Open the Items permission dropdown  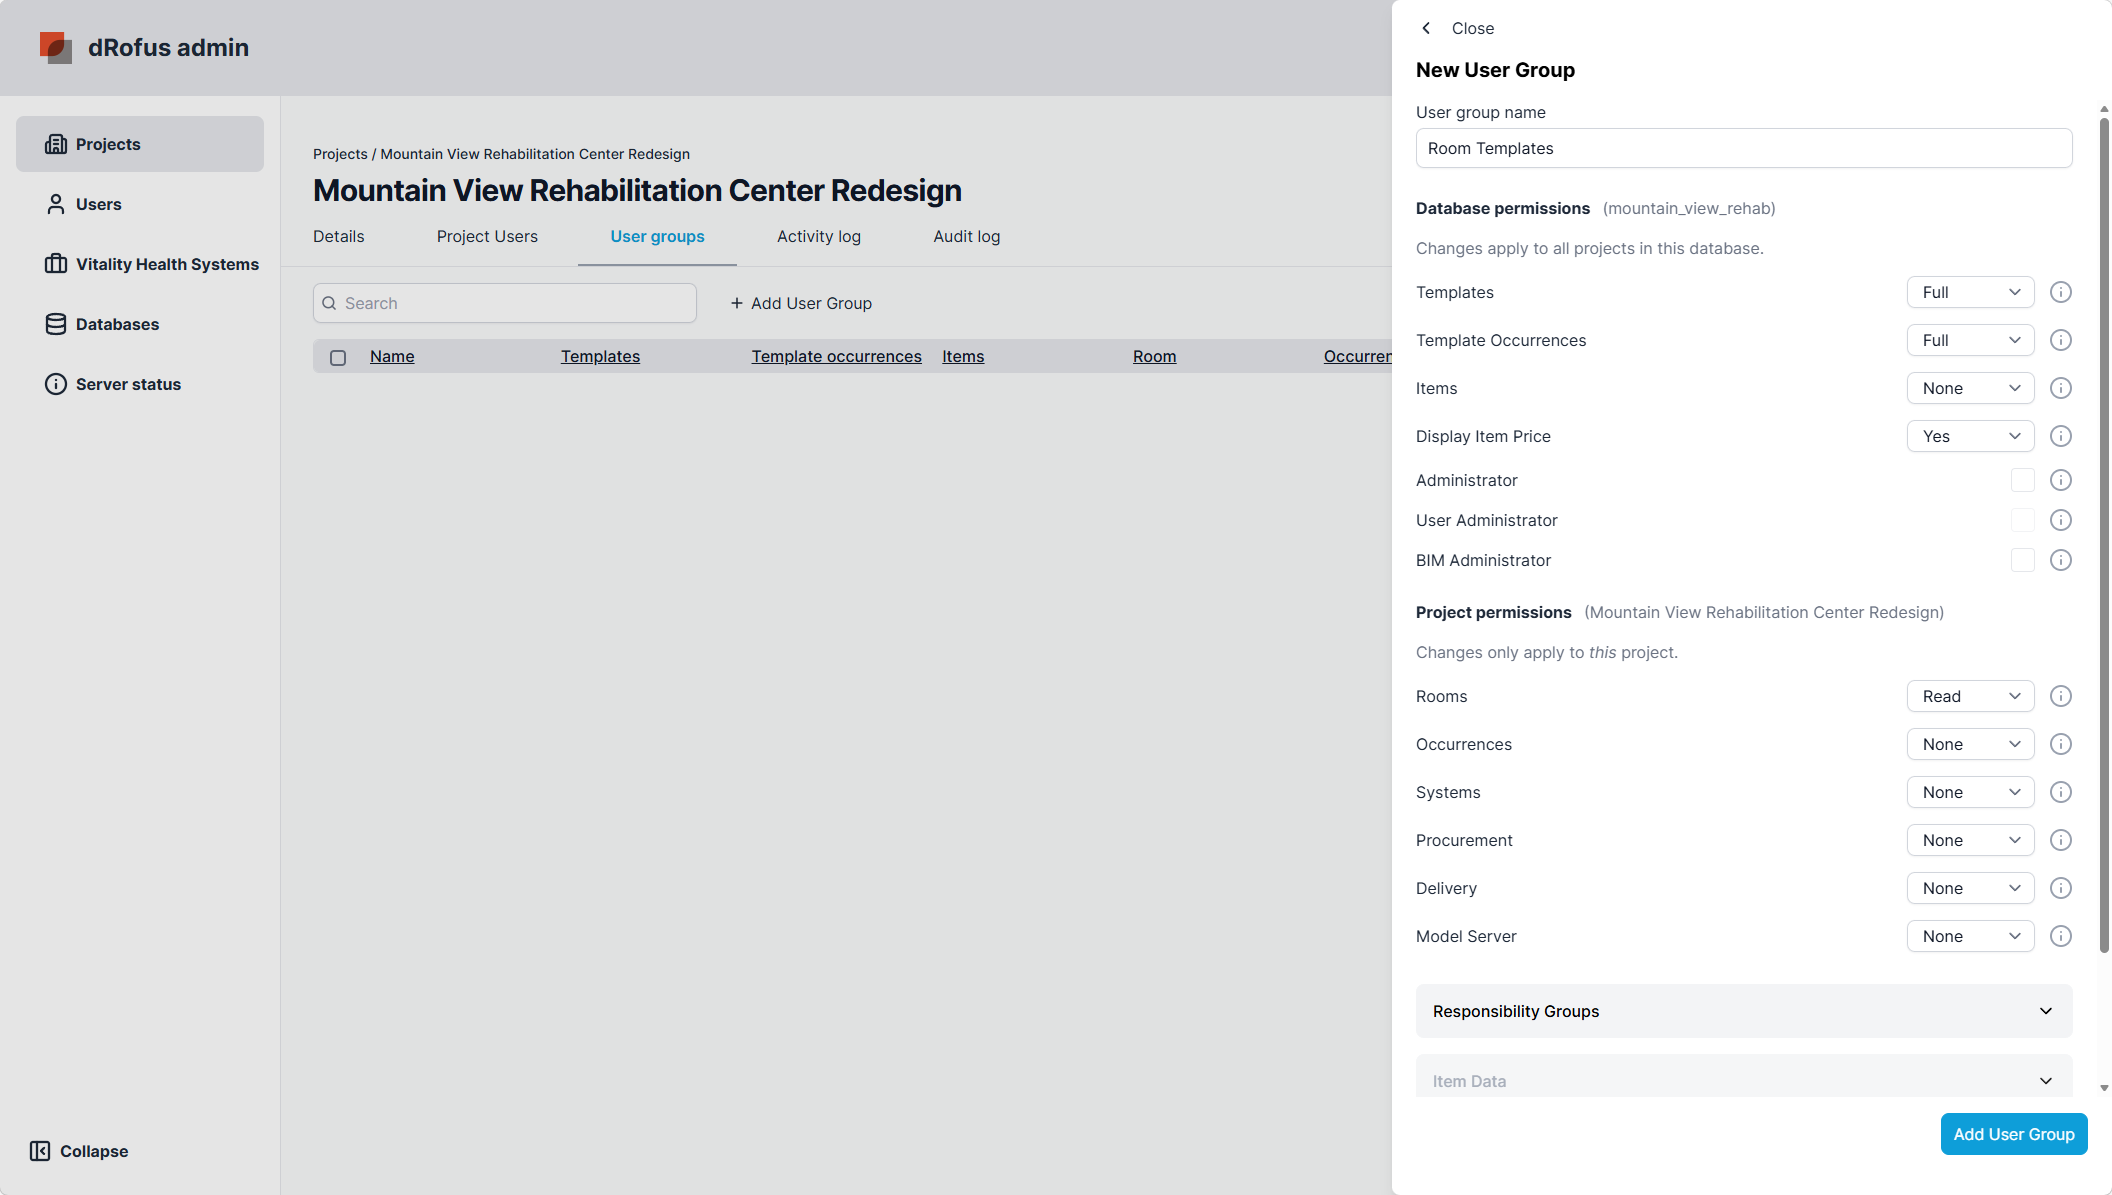[1970, 388]
